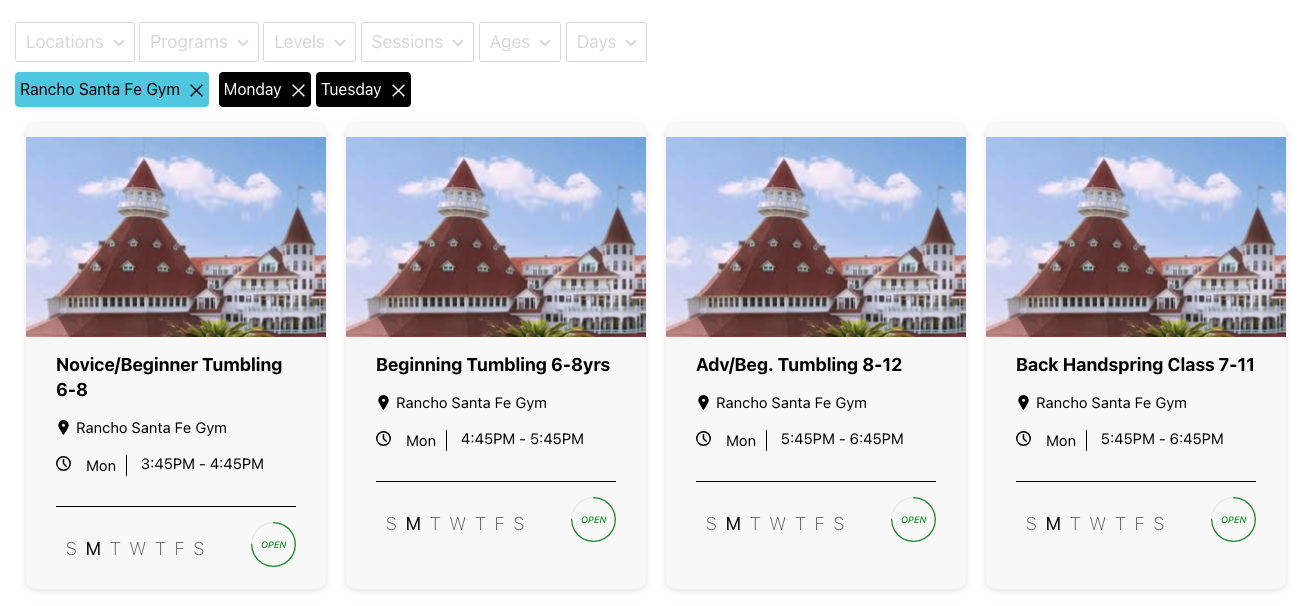Click the OPEN status badge on Beginning Tumbling 6-8yrs
This screenshot has height=606, width=1314.
593,520
